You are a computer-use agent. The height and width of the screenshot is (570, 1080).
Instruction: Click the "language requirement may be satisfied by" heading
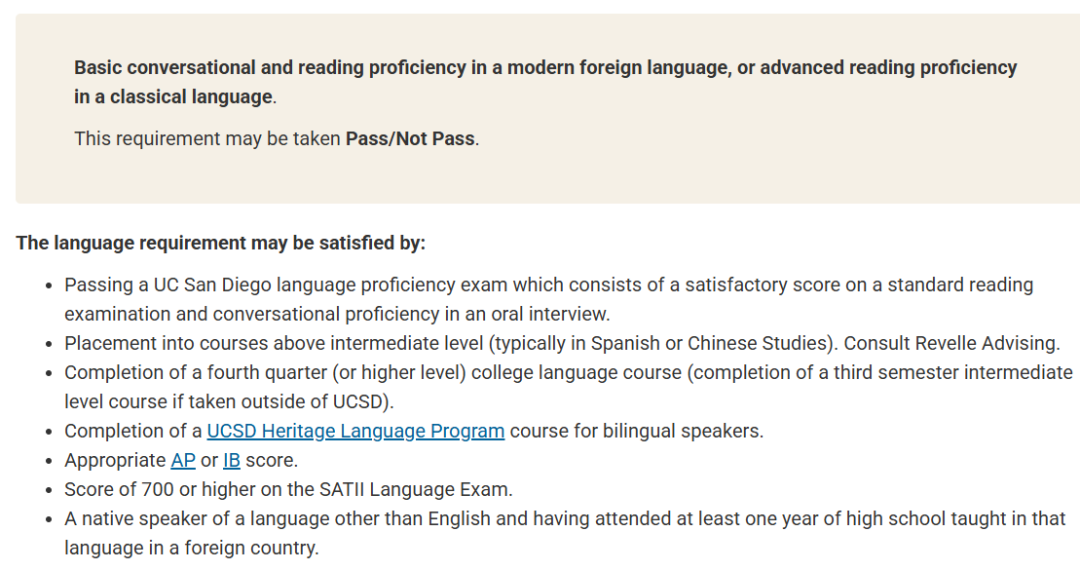click(220, 243)
